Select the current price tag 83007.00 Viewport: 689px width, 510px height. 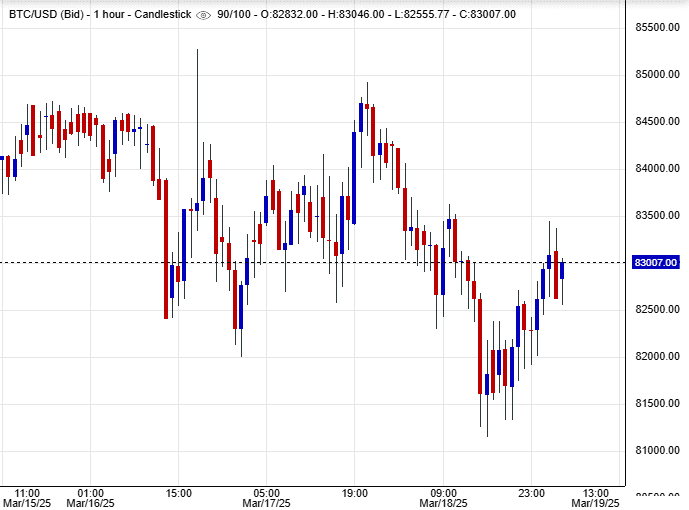pos(657,263)
